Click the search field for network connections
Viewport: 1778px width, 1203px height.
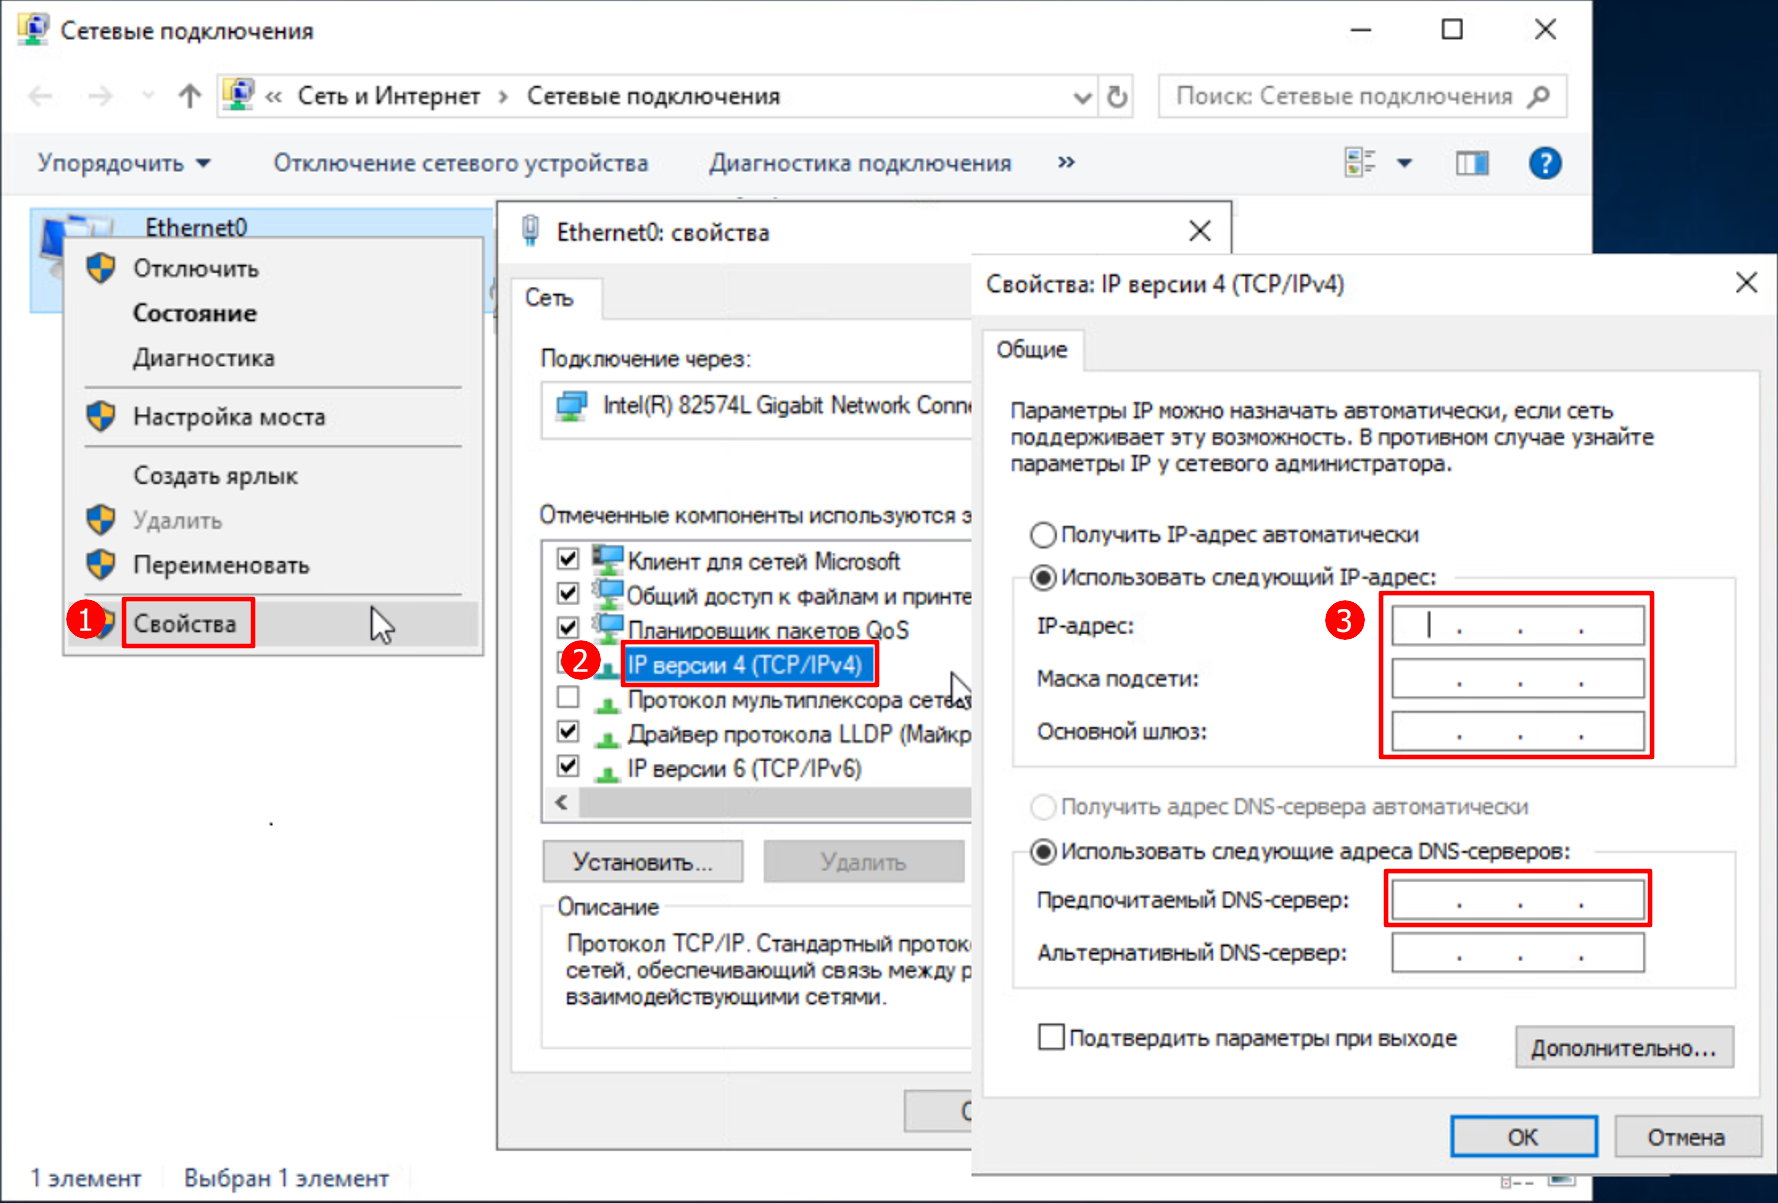(x=1343, y=96)
